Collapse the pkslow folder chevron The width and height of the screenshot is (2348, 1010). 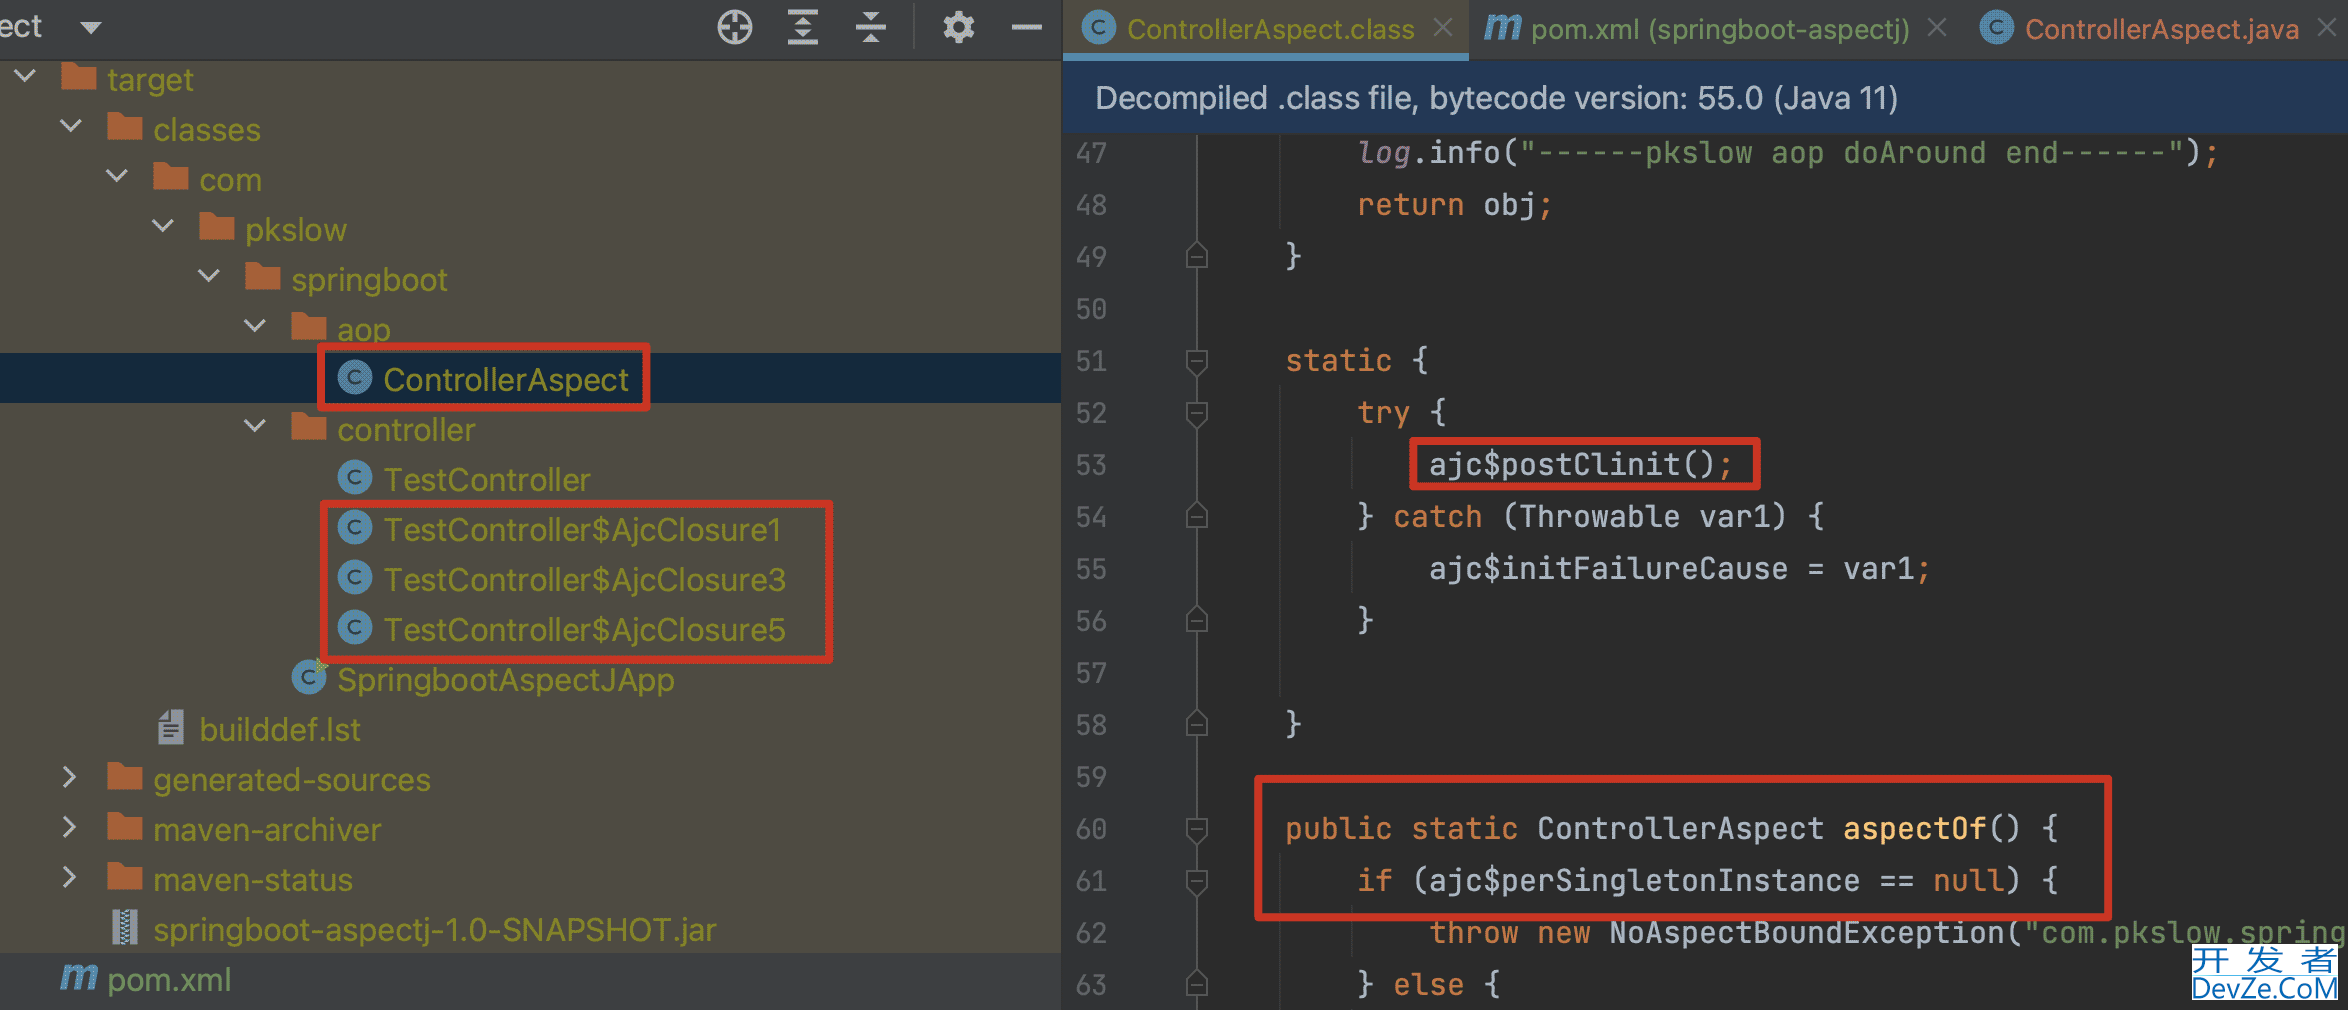[163, 226]
